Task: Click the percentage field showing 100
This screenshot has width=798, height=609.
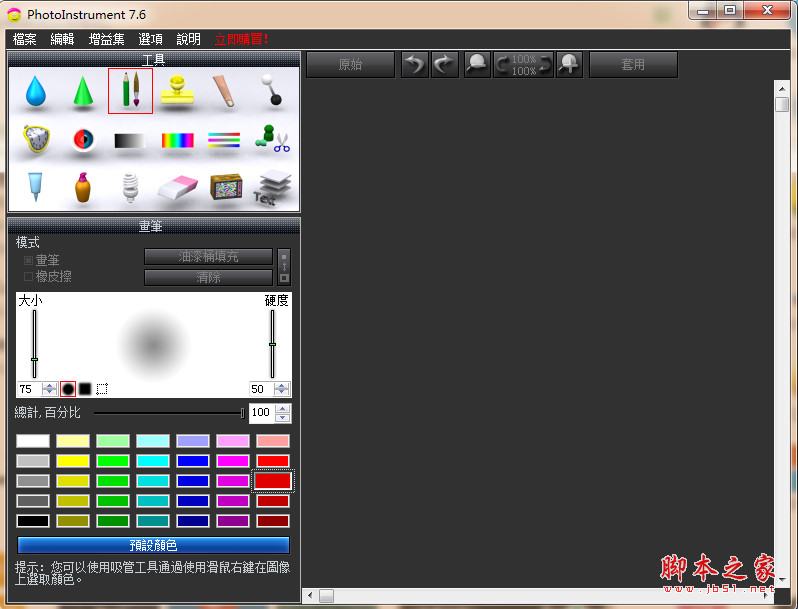Action: [x=262, y=413]
